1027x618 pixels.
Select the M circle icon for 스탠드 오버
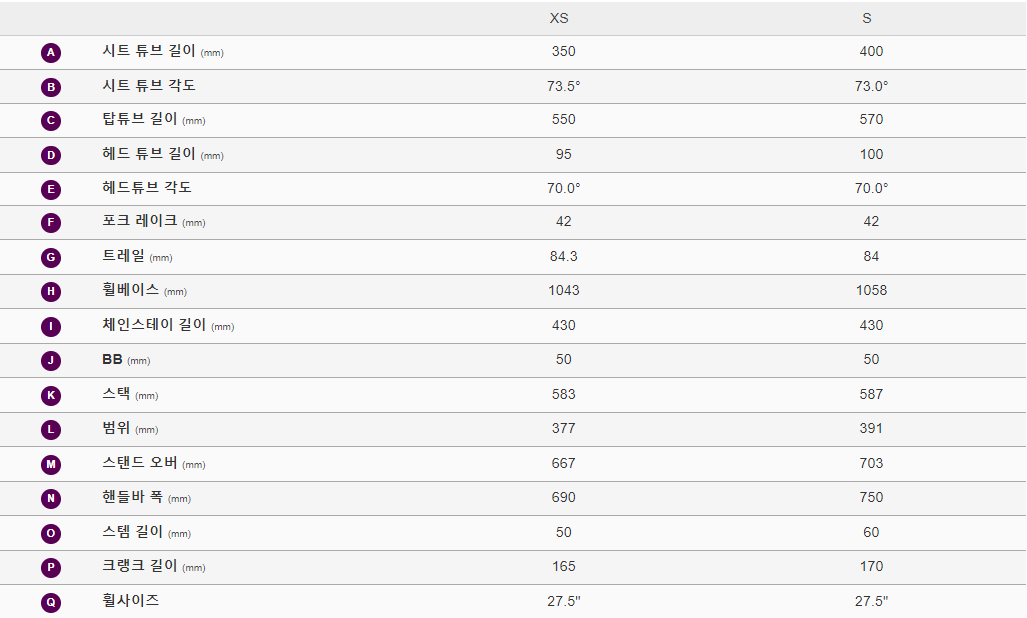pos(51,465)
